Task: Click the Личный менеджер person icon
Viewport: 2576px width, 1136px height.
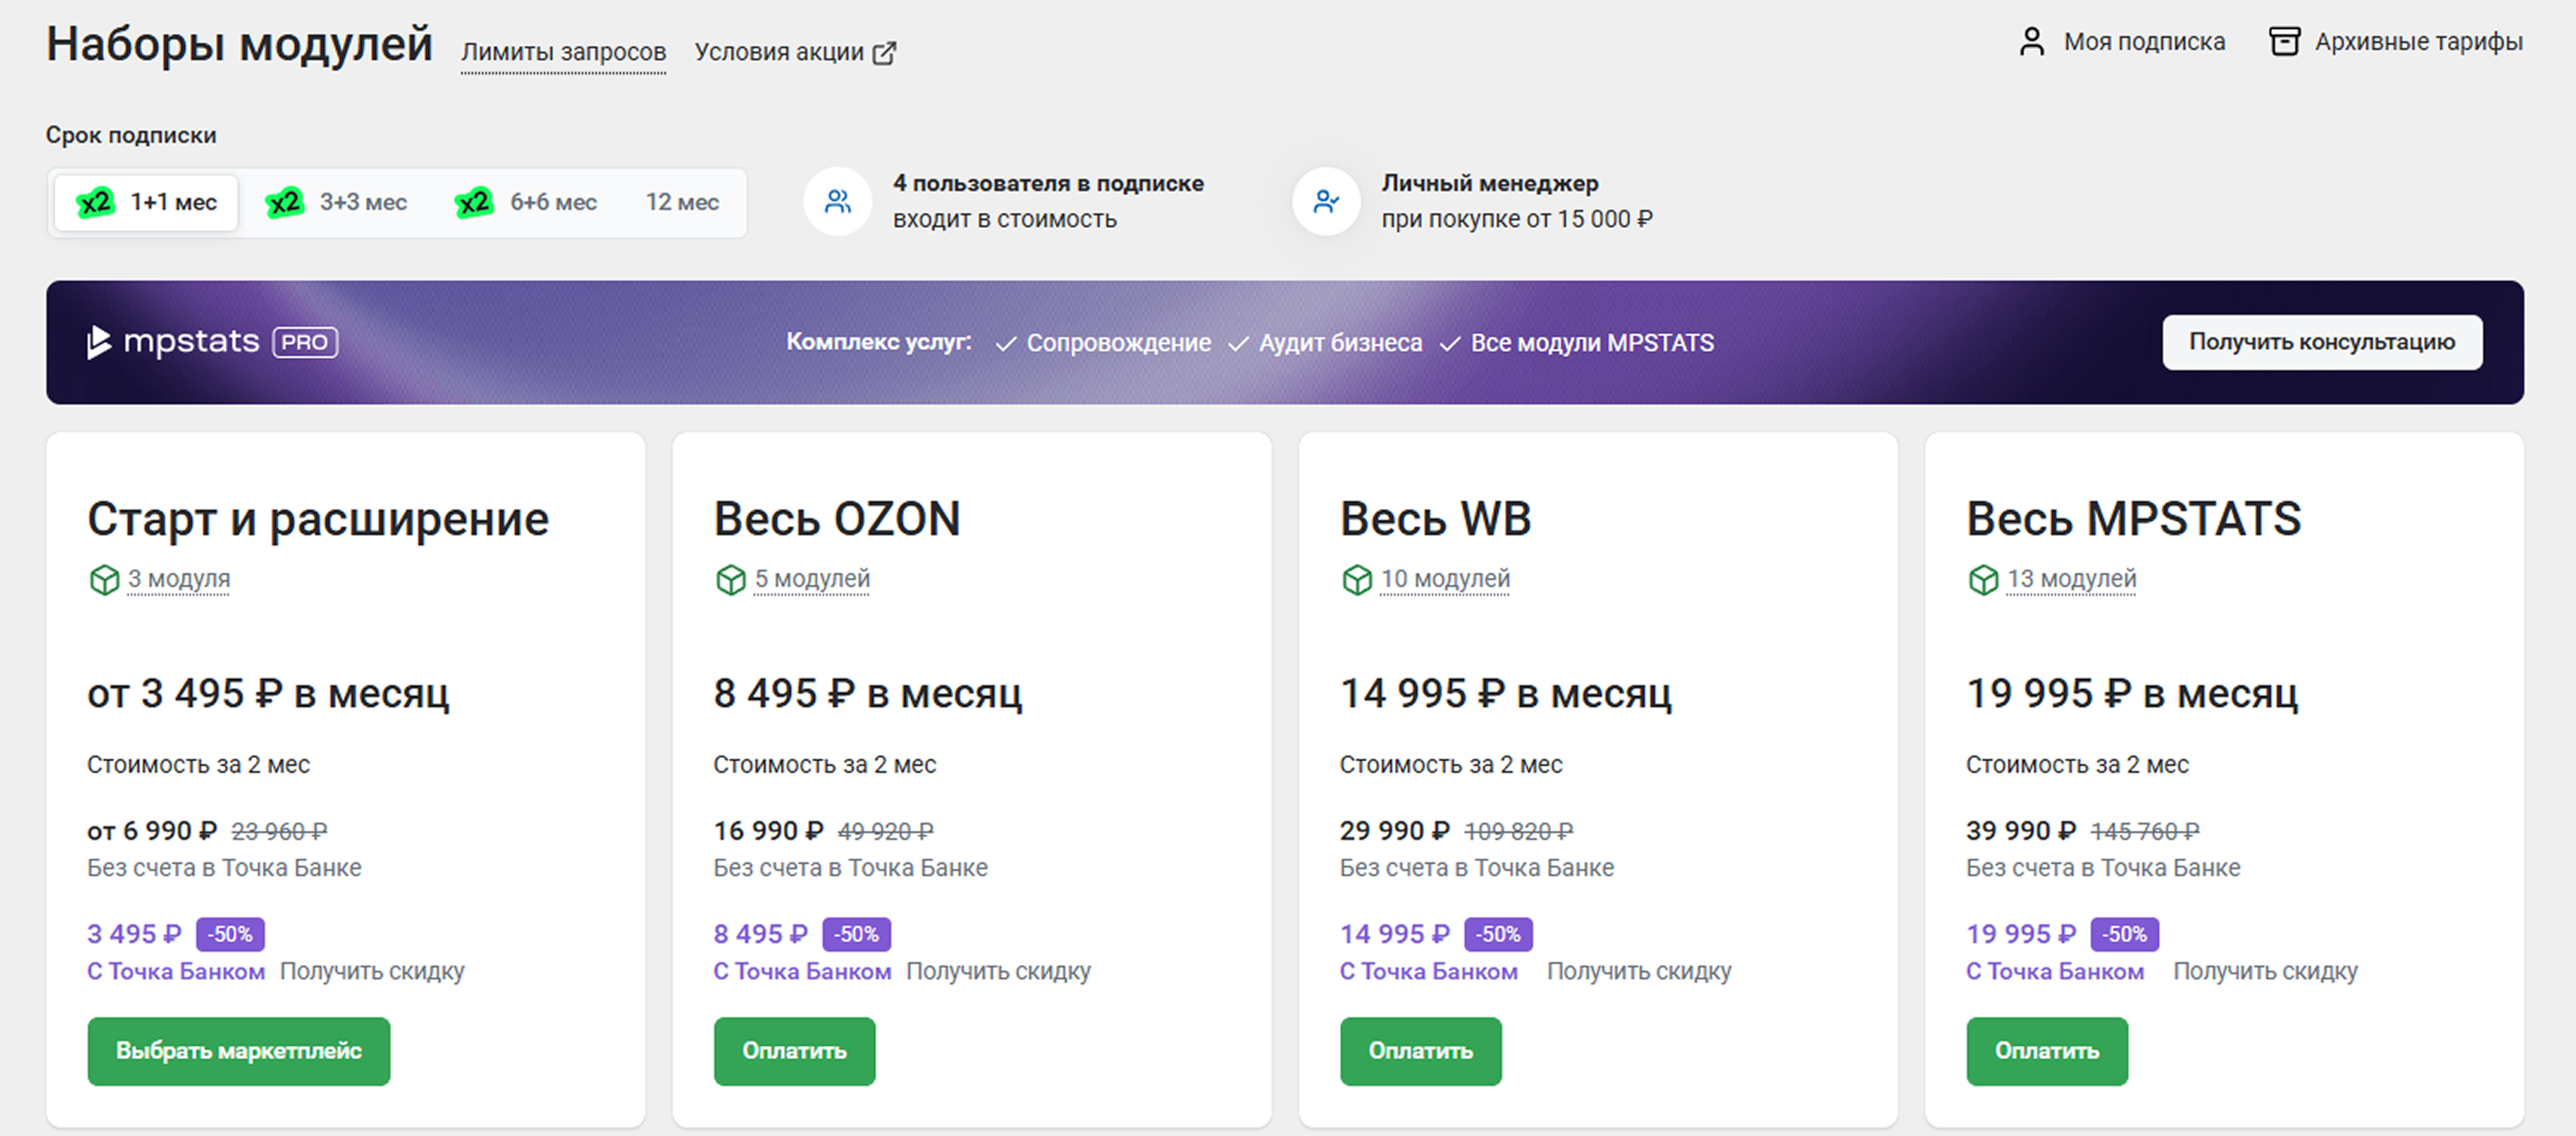Action: point(1326,202)
